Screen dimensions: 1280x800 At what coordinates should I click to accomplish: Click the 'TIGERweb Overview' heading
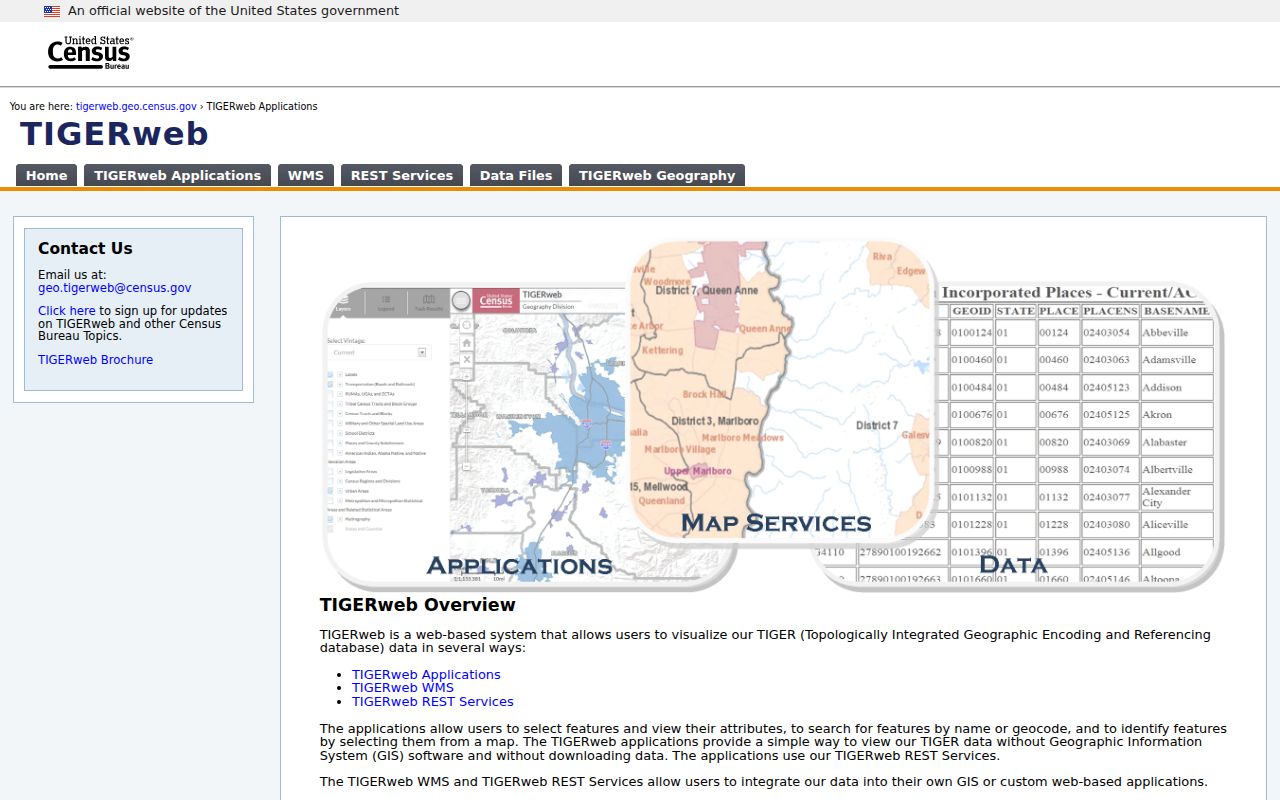point(418,605)
